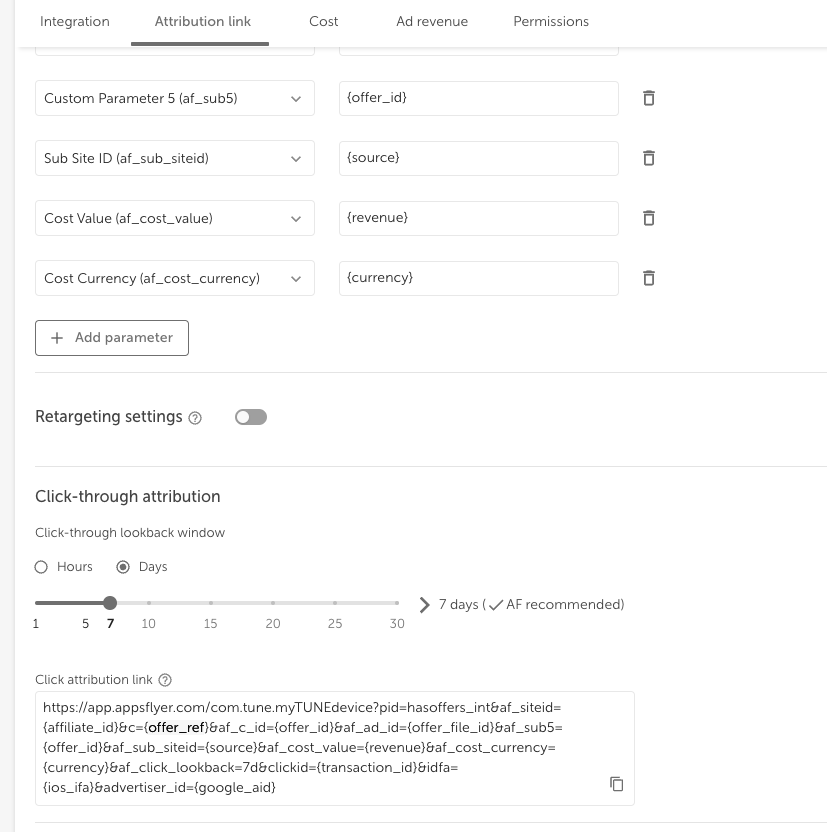This screenshot has height=832, width=827.
Task: Click the Add parameter button
Action: tap(112, 338)
